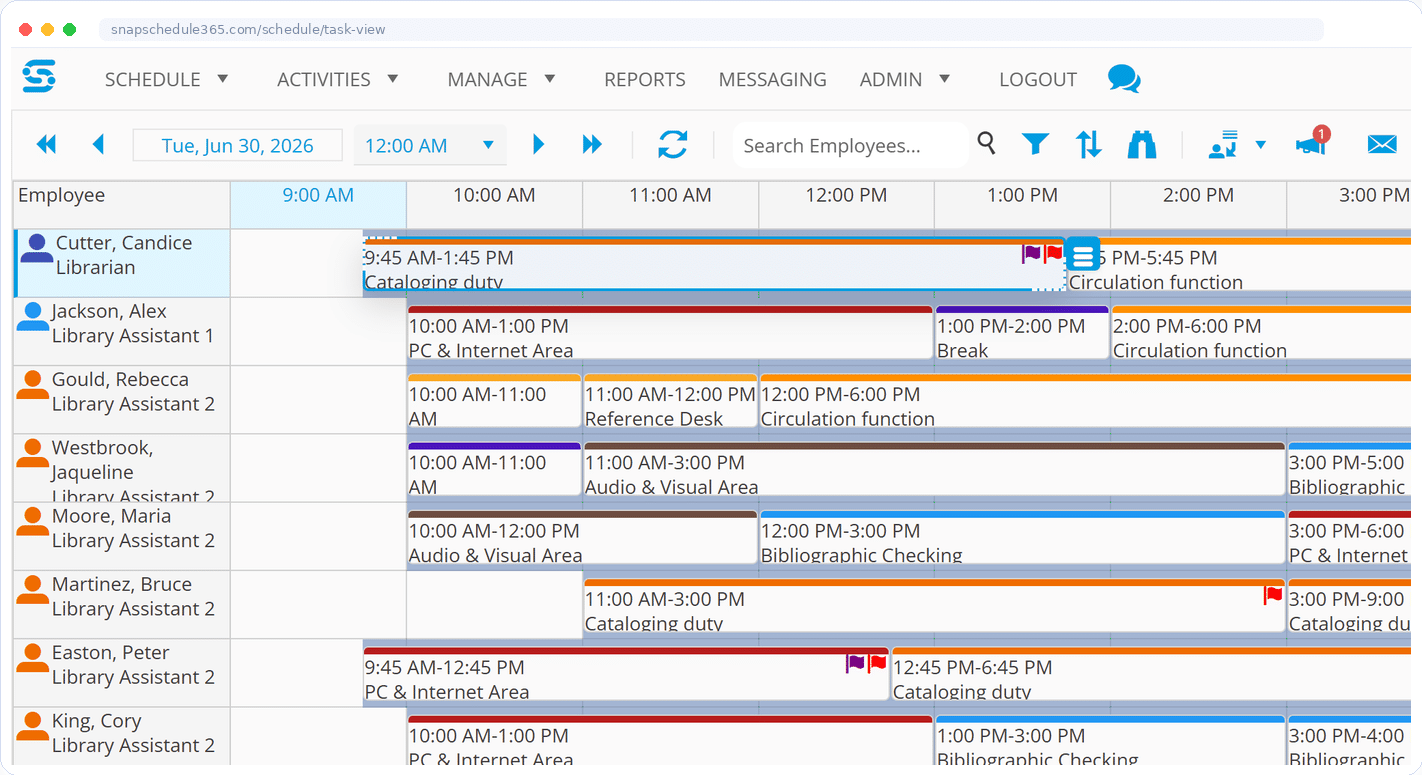Expand the ADMIN menu
This screenshot has width=1422, height=775.
tap(905, 79)
